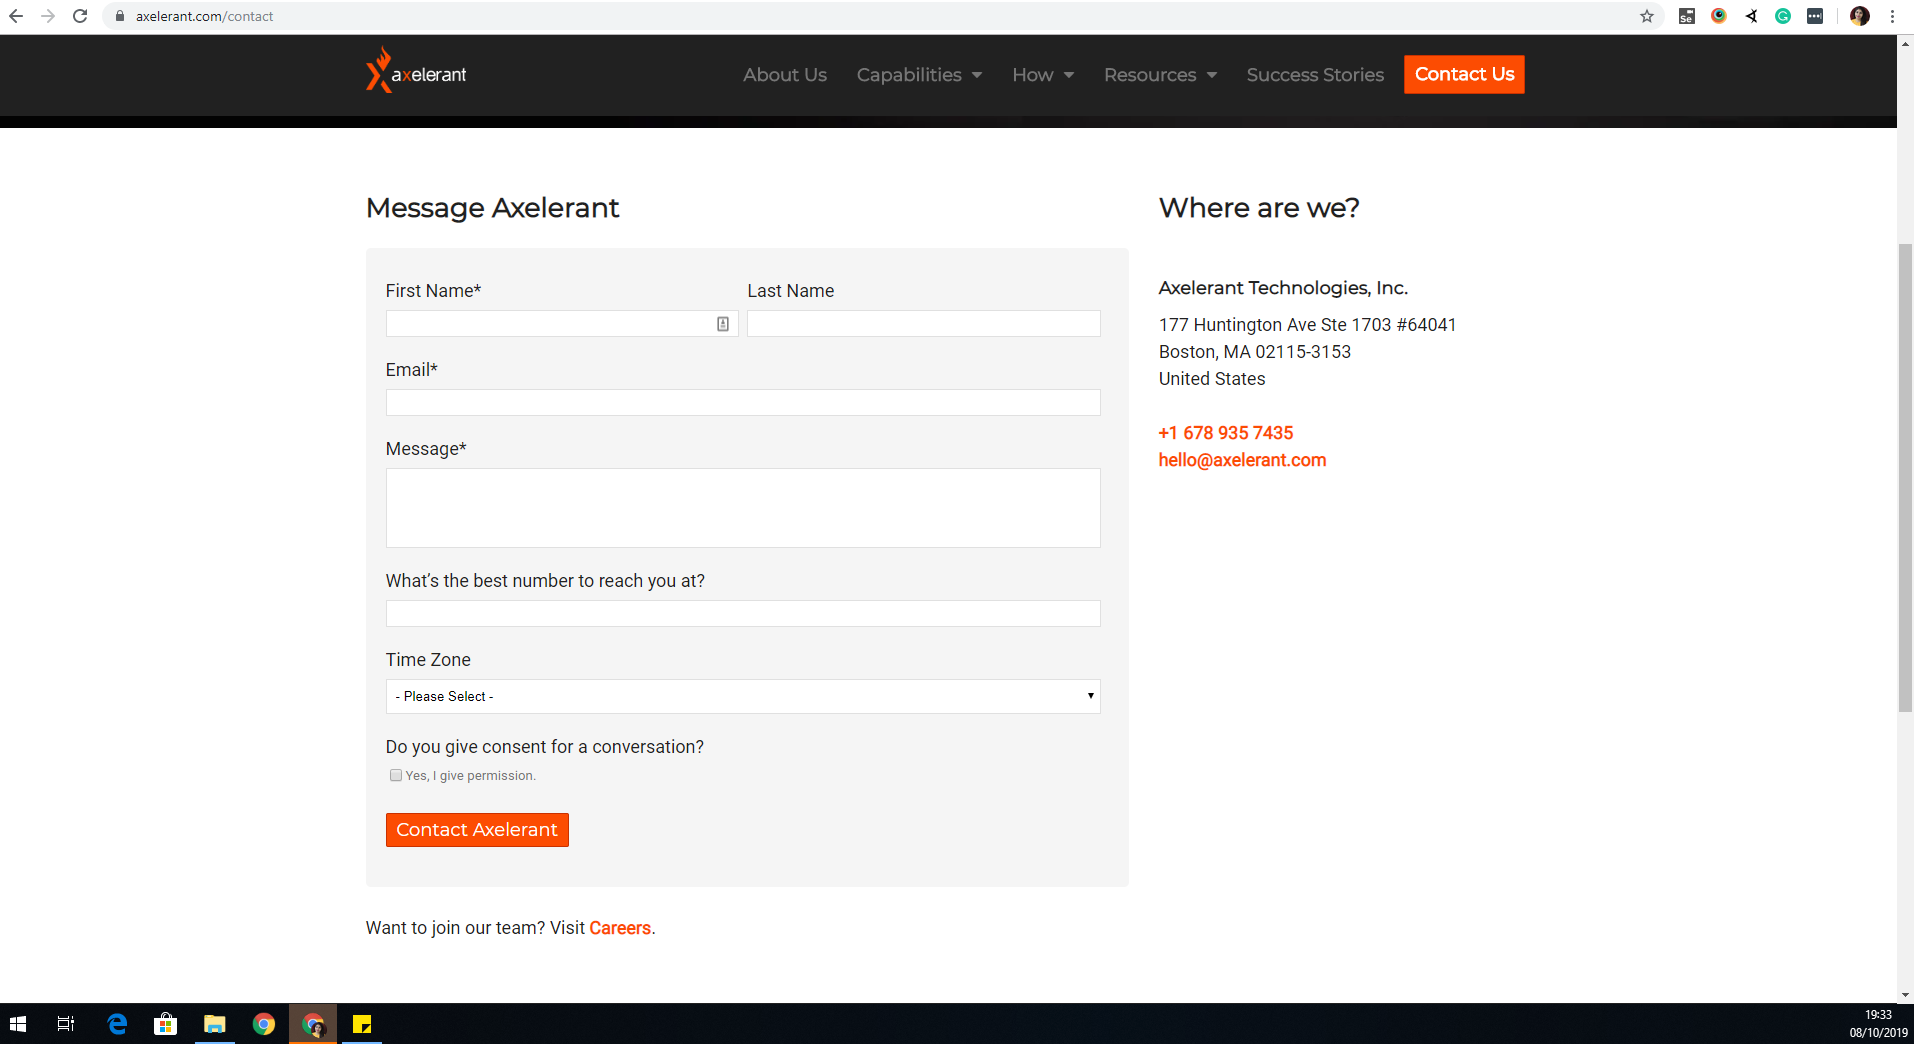
Task: Open the Chrome profile avatar
Action: click(x=1859, y=16)
